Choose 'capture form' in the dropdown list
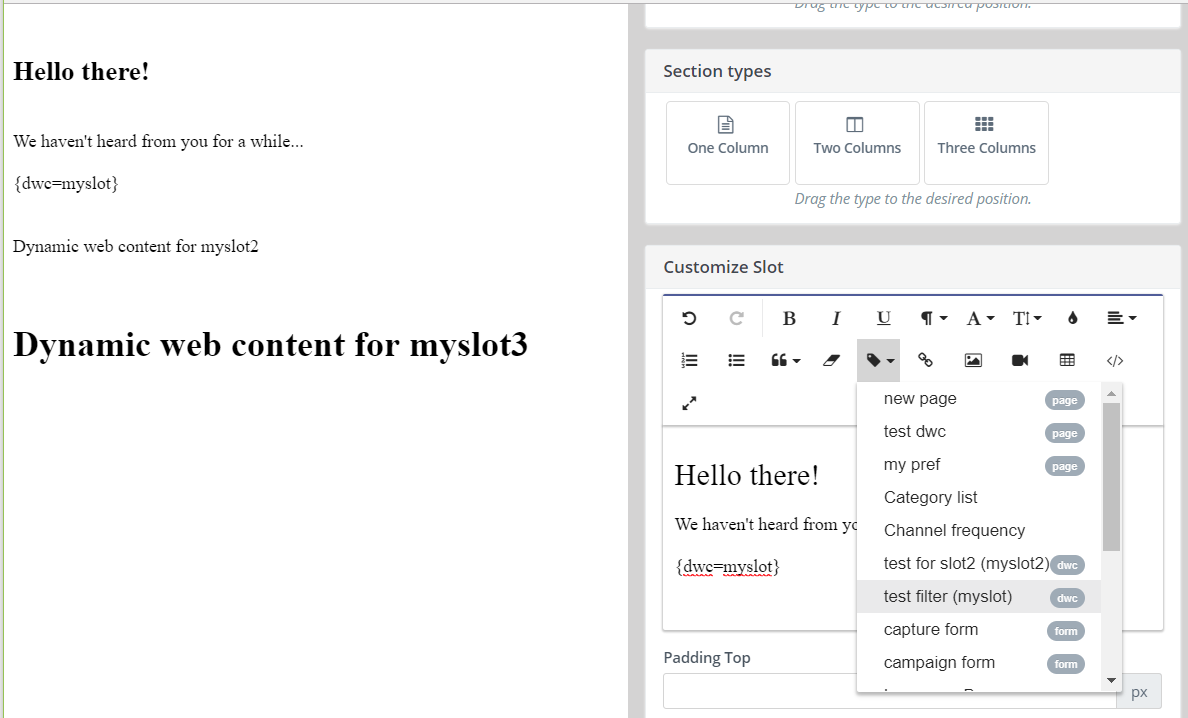Image resolution: width=1188 pixels, height=718 pixels. tap(931, 630)
